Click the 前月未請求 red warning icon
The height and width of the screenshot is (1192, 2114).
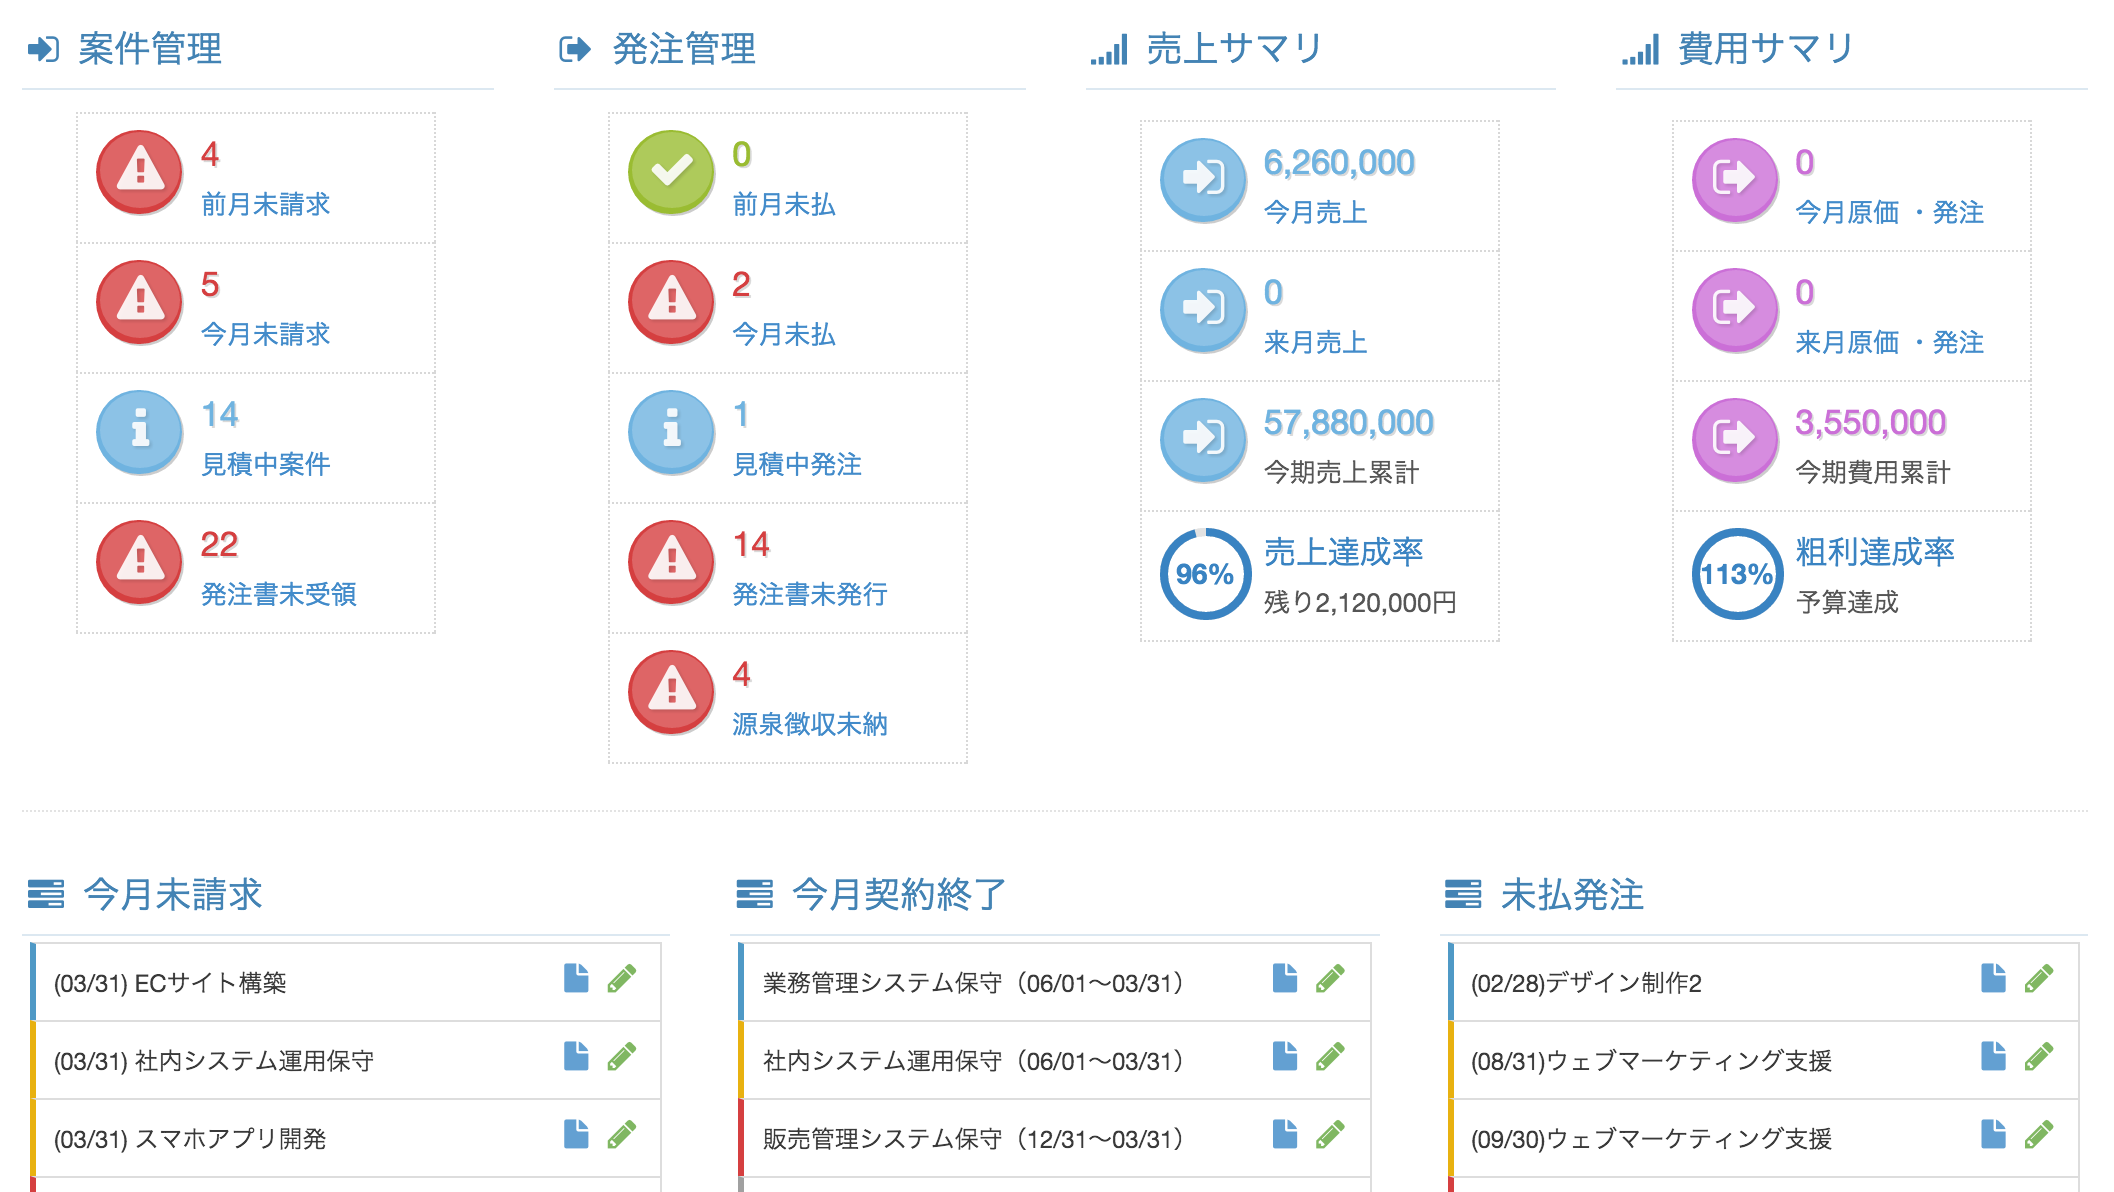pyautogui.click(x=139, y=172)
